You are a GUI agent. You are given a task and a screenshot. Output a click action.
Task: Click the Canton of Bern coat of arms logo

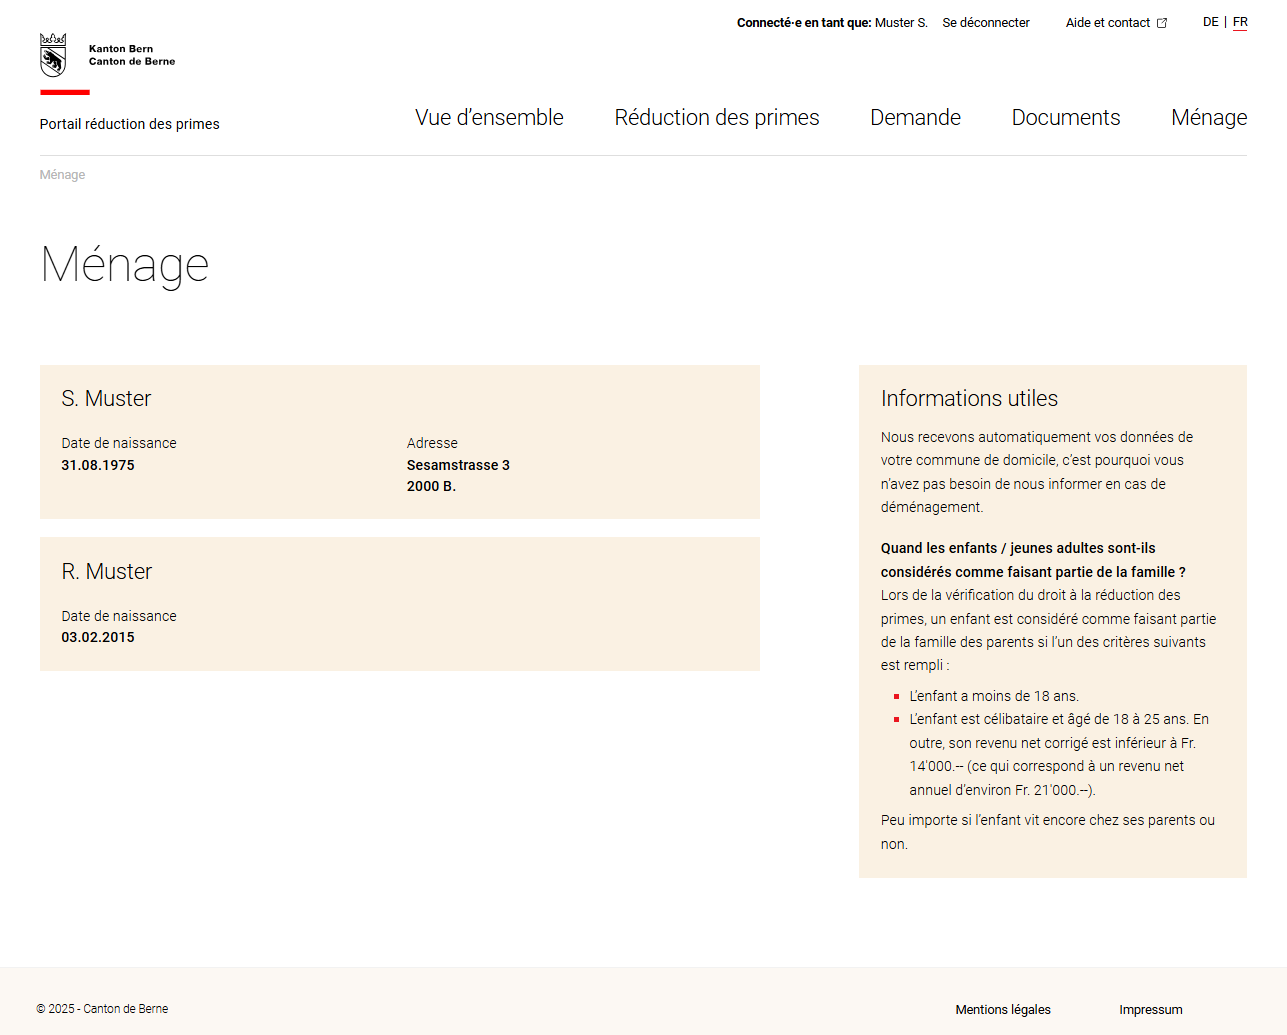53,55
